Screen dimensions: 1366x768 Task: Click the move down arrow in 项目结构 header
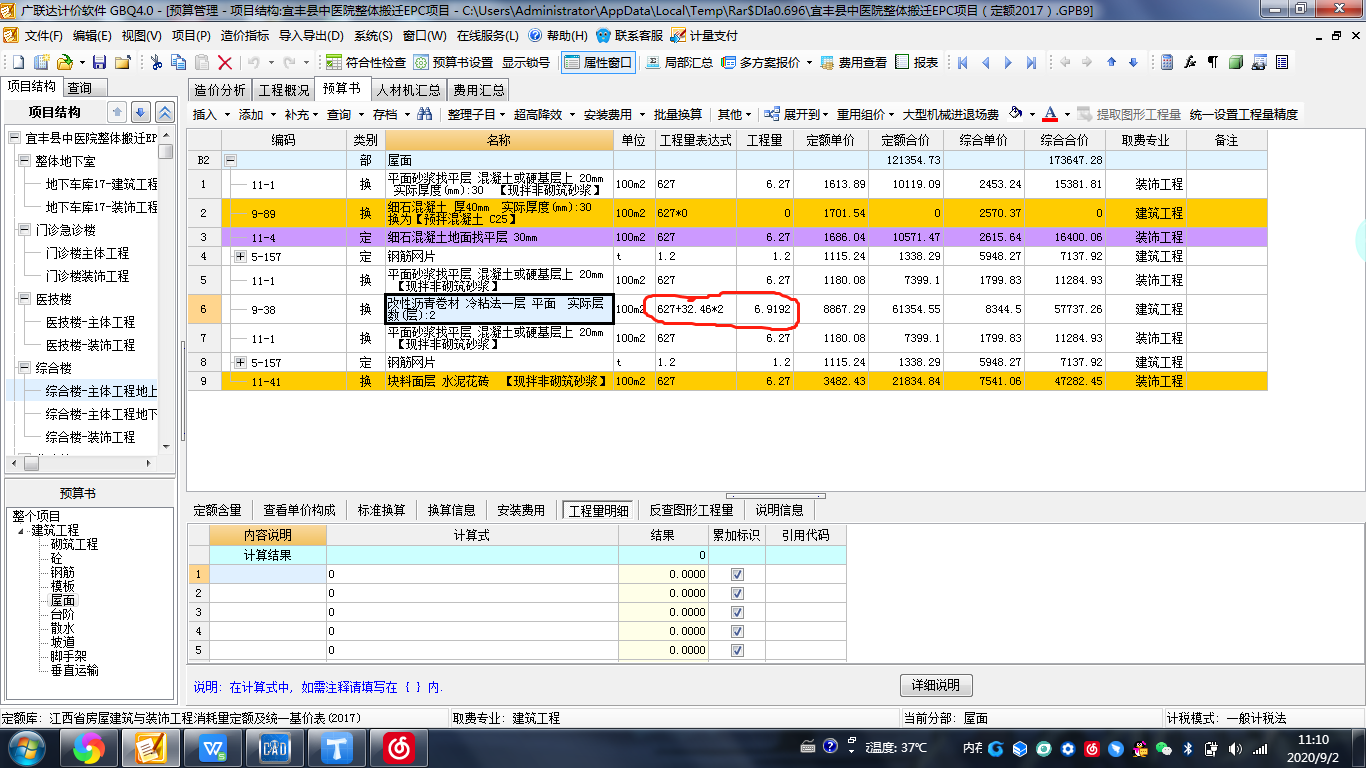[x=141, y=113]
